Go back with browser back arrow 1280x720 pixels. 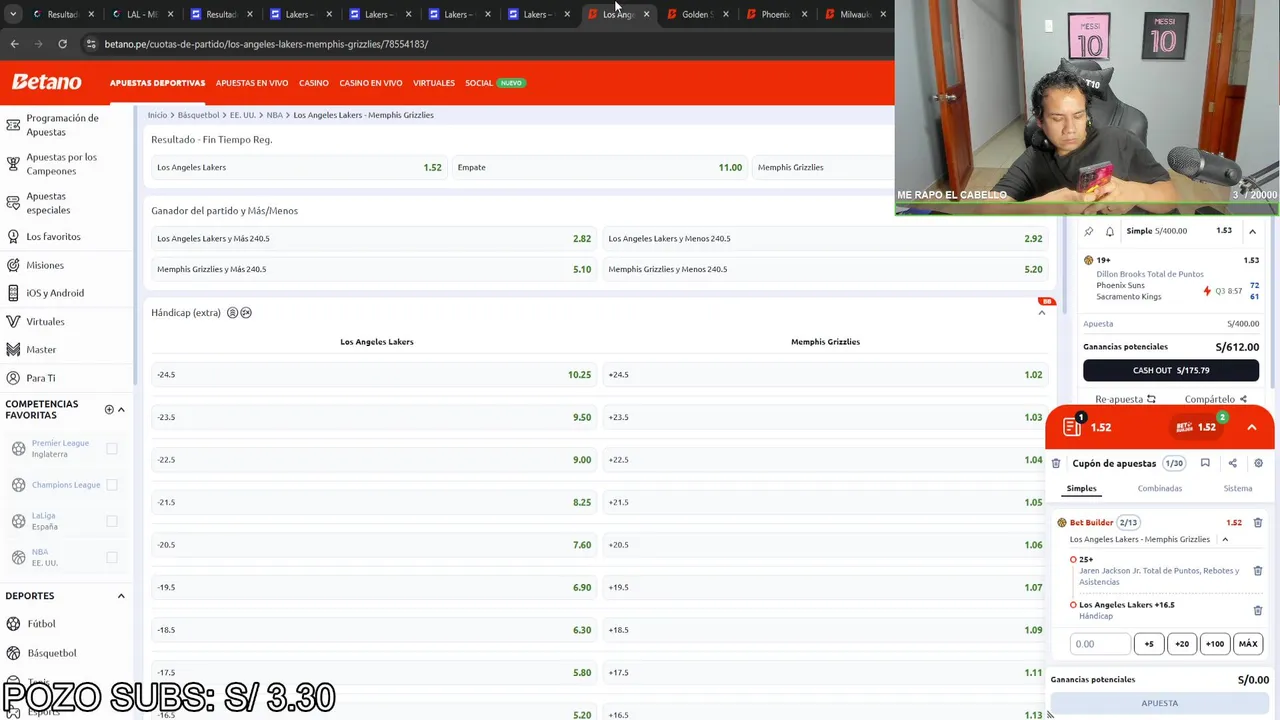14,44
